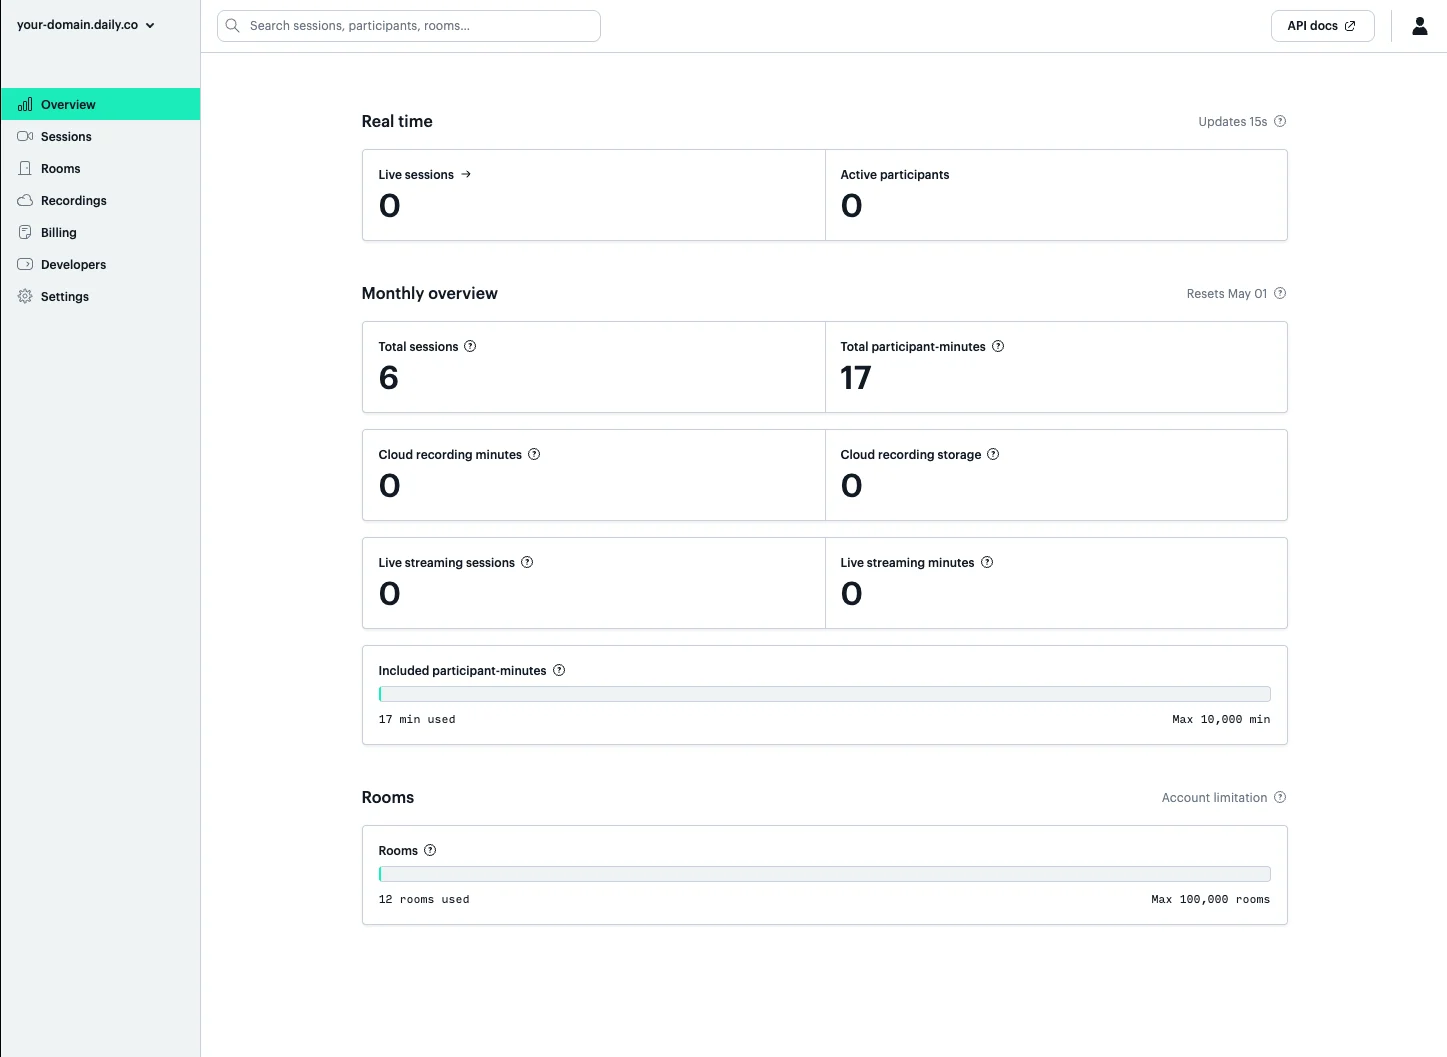The height and width of the screenshot is (1057, 1447).
Task: Click external link icon on API docs
Action: tap(1350, 26)
